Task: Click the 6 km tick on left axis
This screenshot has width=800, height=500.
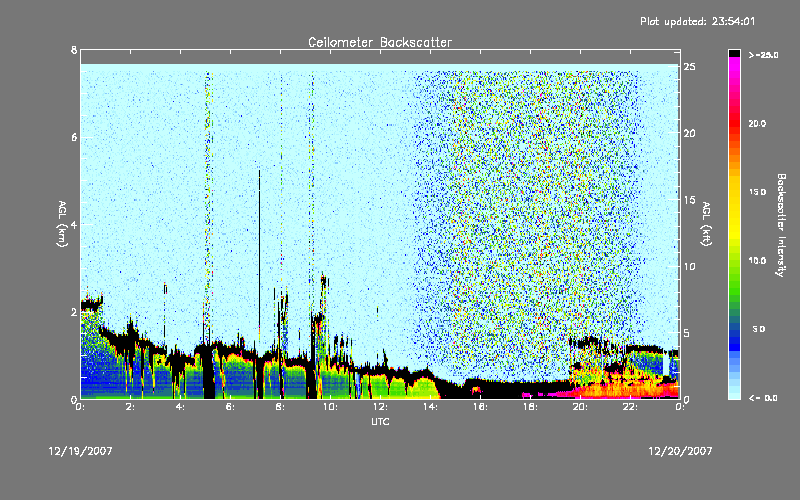Action: pos(74,138)
